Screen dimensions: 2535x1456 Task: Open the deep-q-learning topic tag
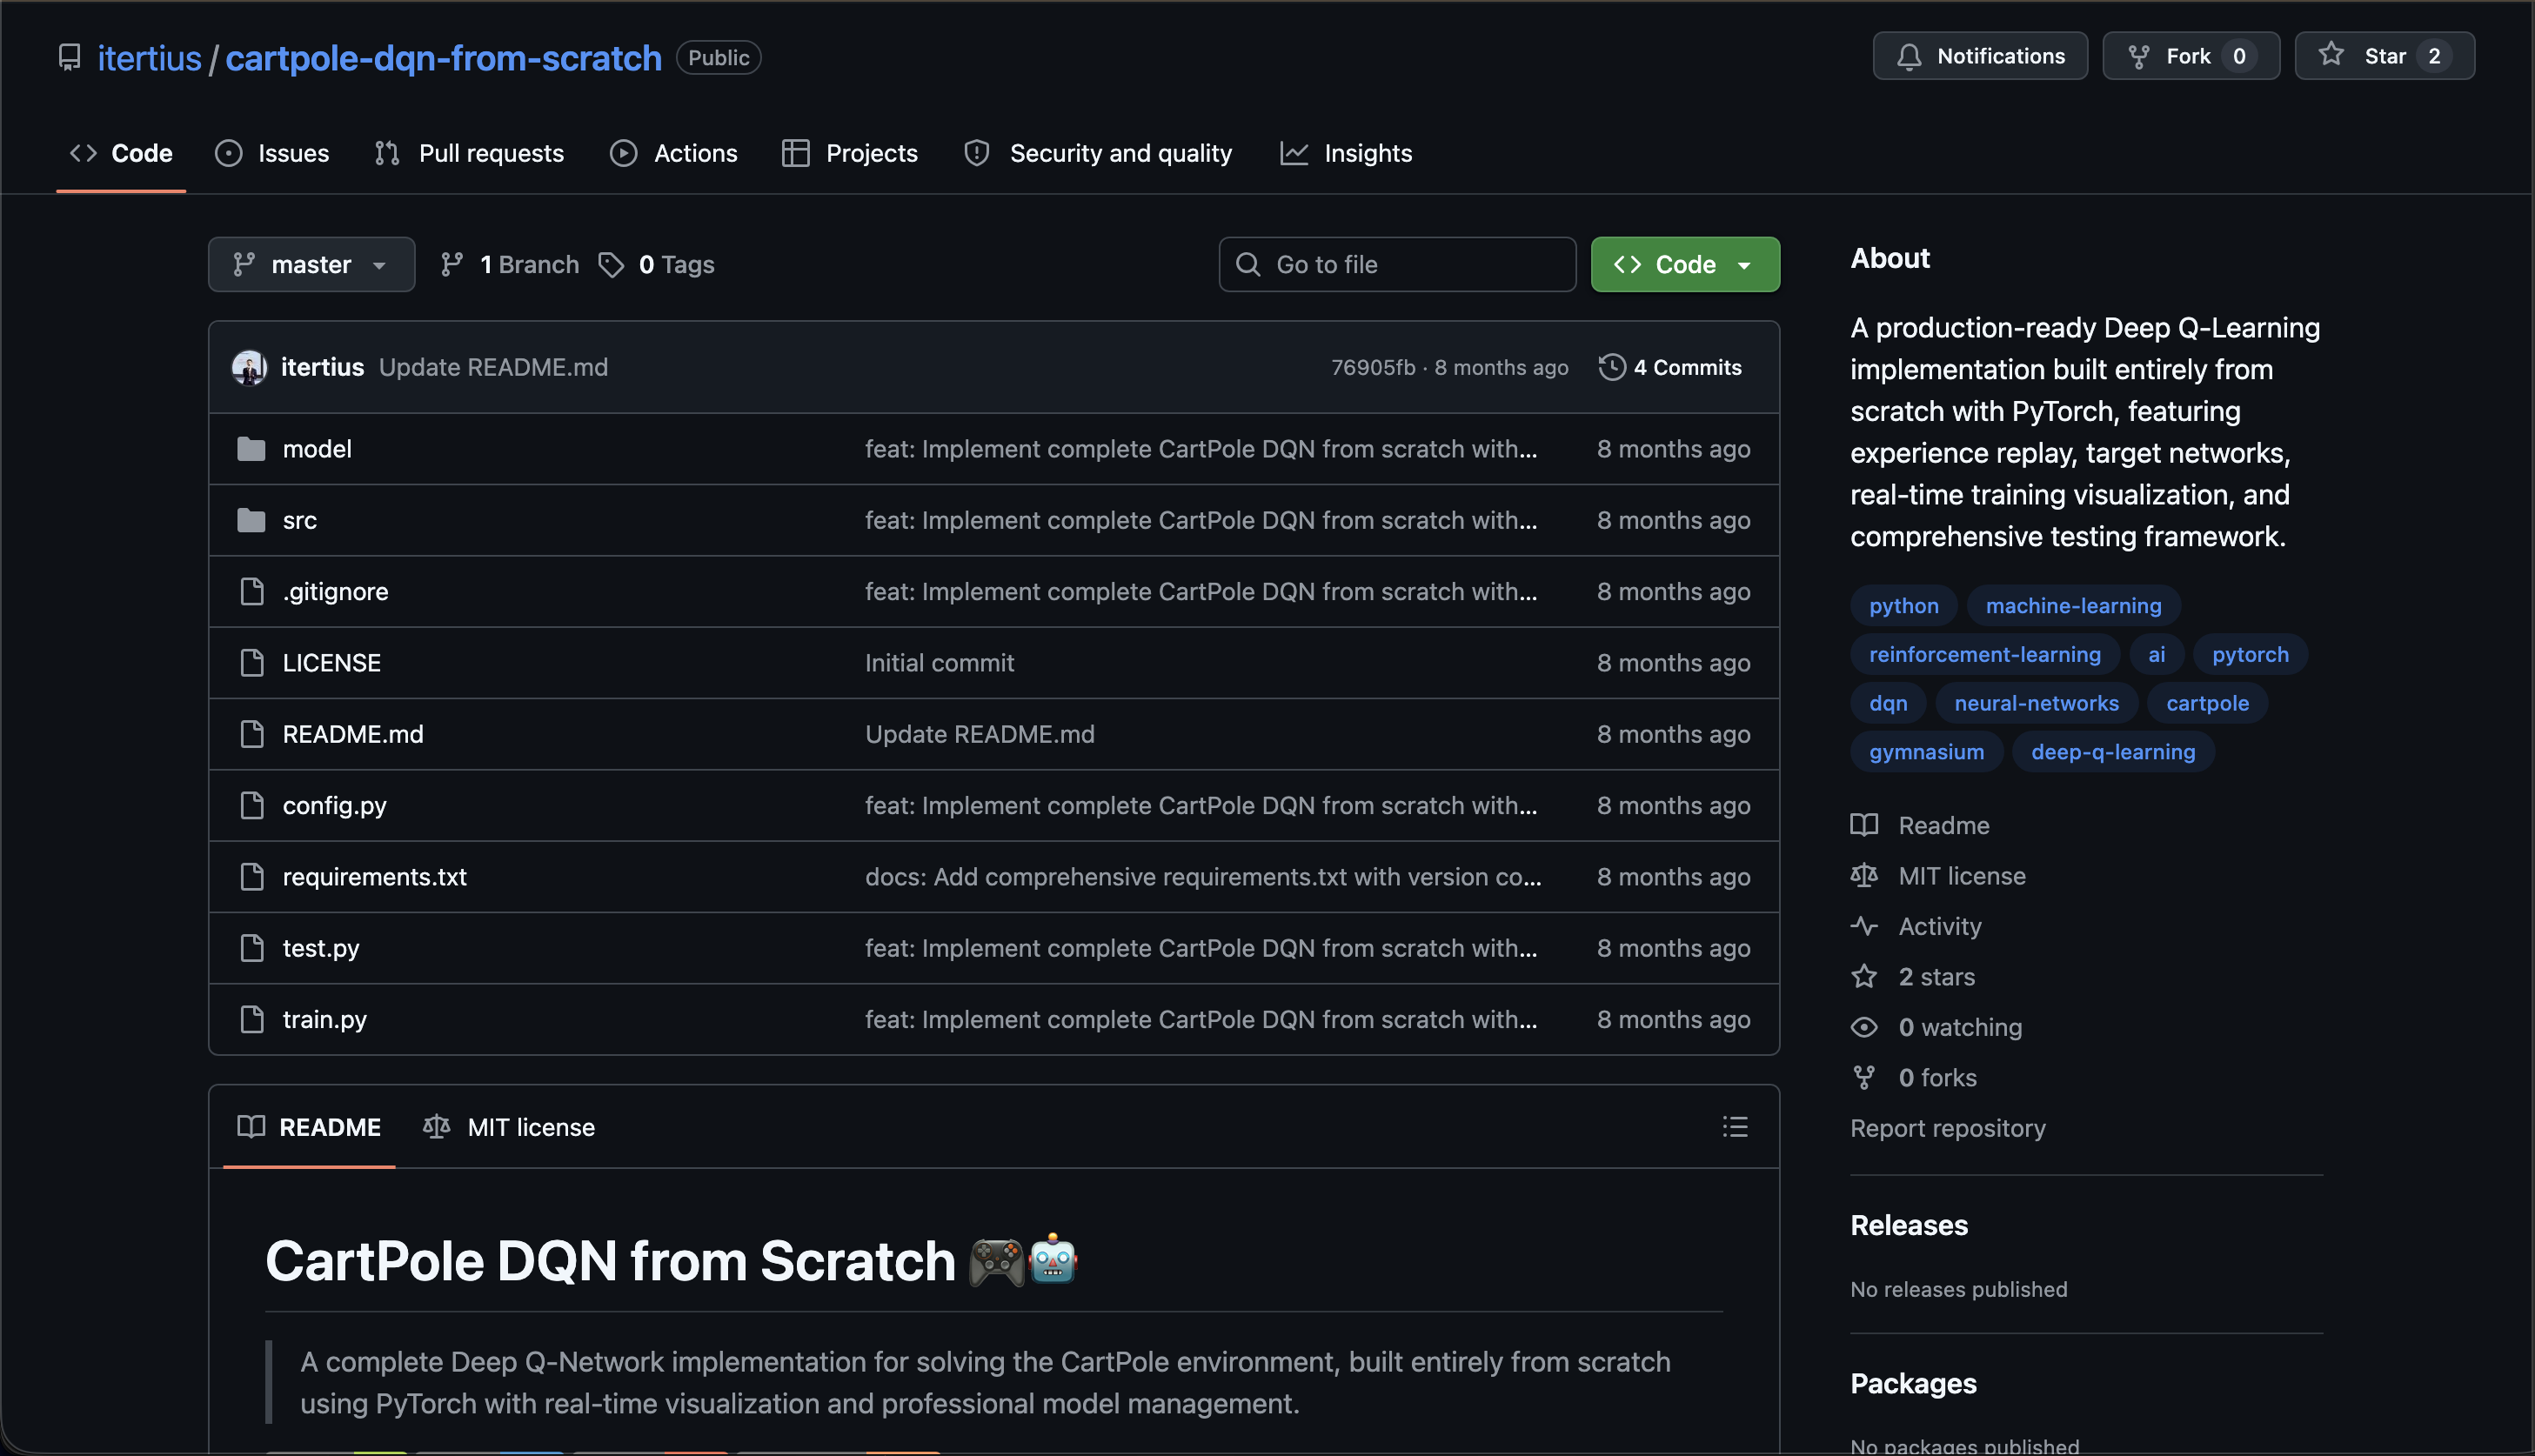(2113, 752)
